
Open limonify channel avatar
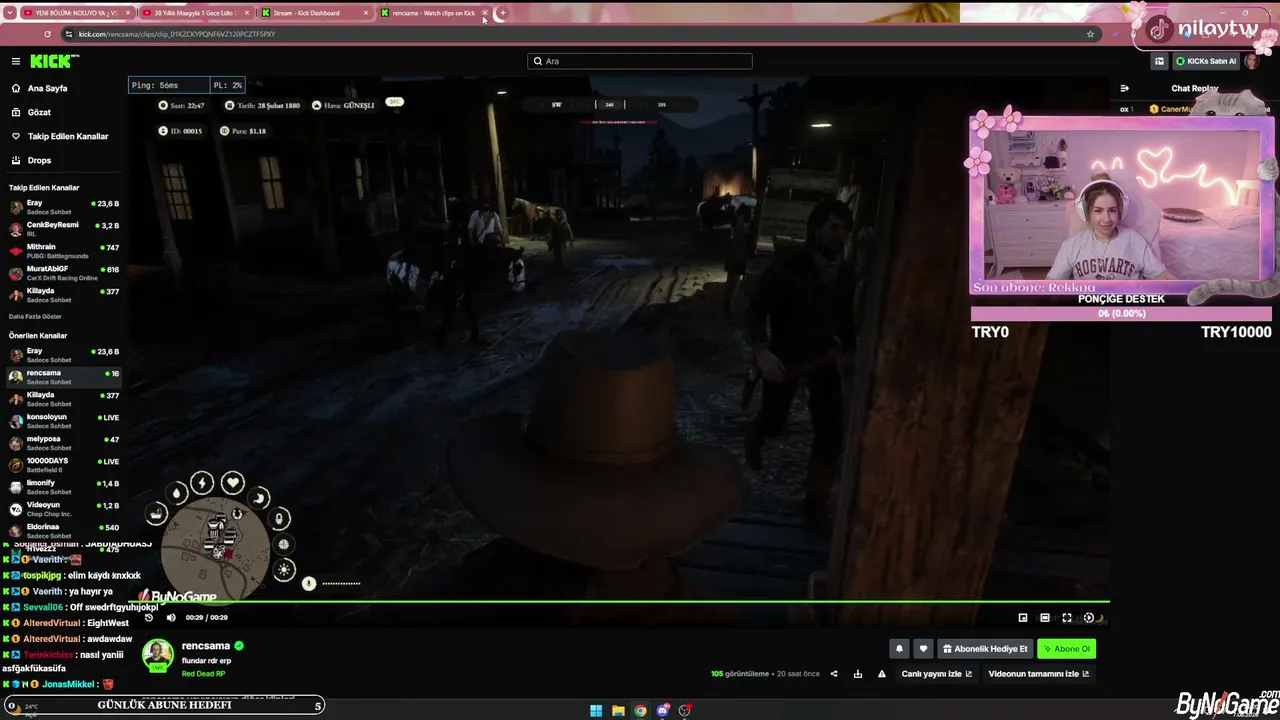click(x=16, y=487)
